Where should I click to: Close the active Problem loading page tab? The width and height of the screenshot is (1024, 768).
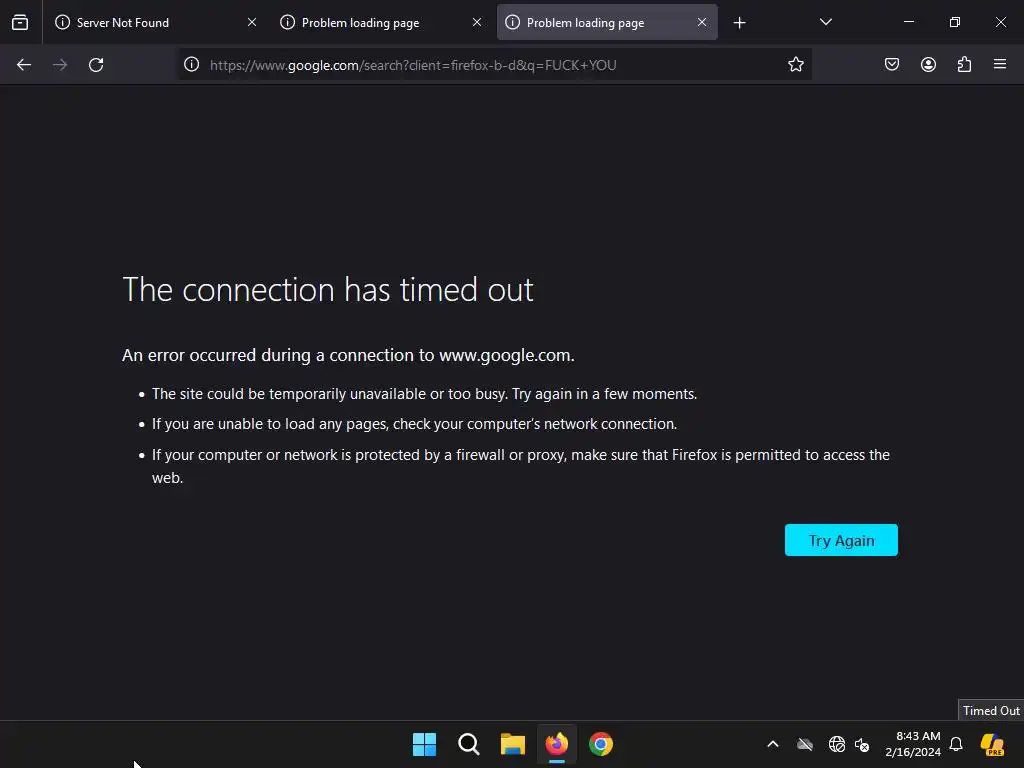point(702,22)
